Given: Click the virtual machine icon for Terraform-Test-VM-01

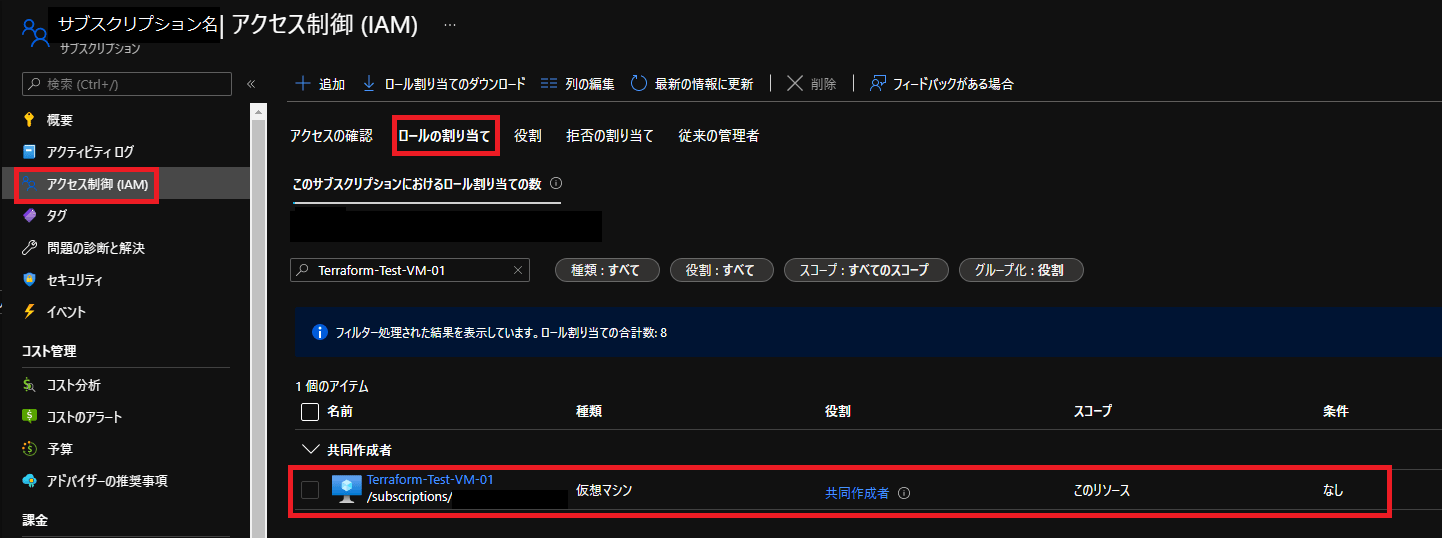Looking at the screenshot, I should pyautogui.click(x=346, y=489).
